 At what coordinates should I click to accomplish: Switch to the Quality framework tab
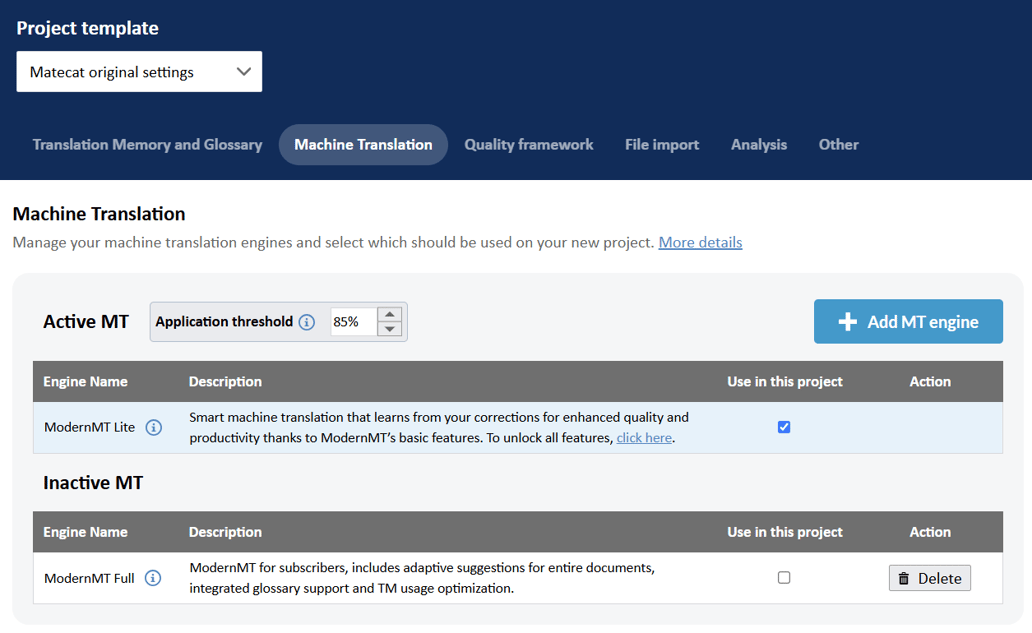point(528,144)
